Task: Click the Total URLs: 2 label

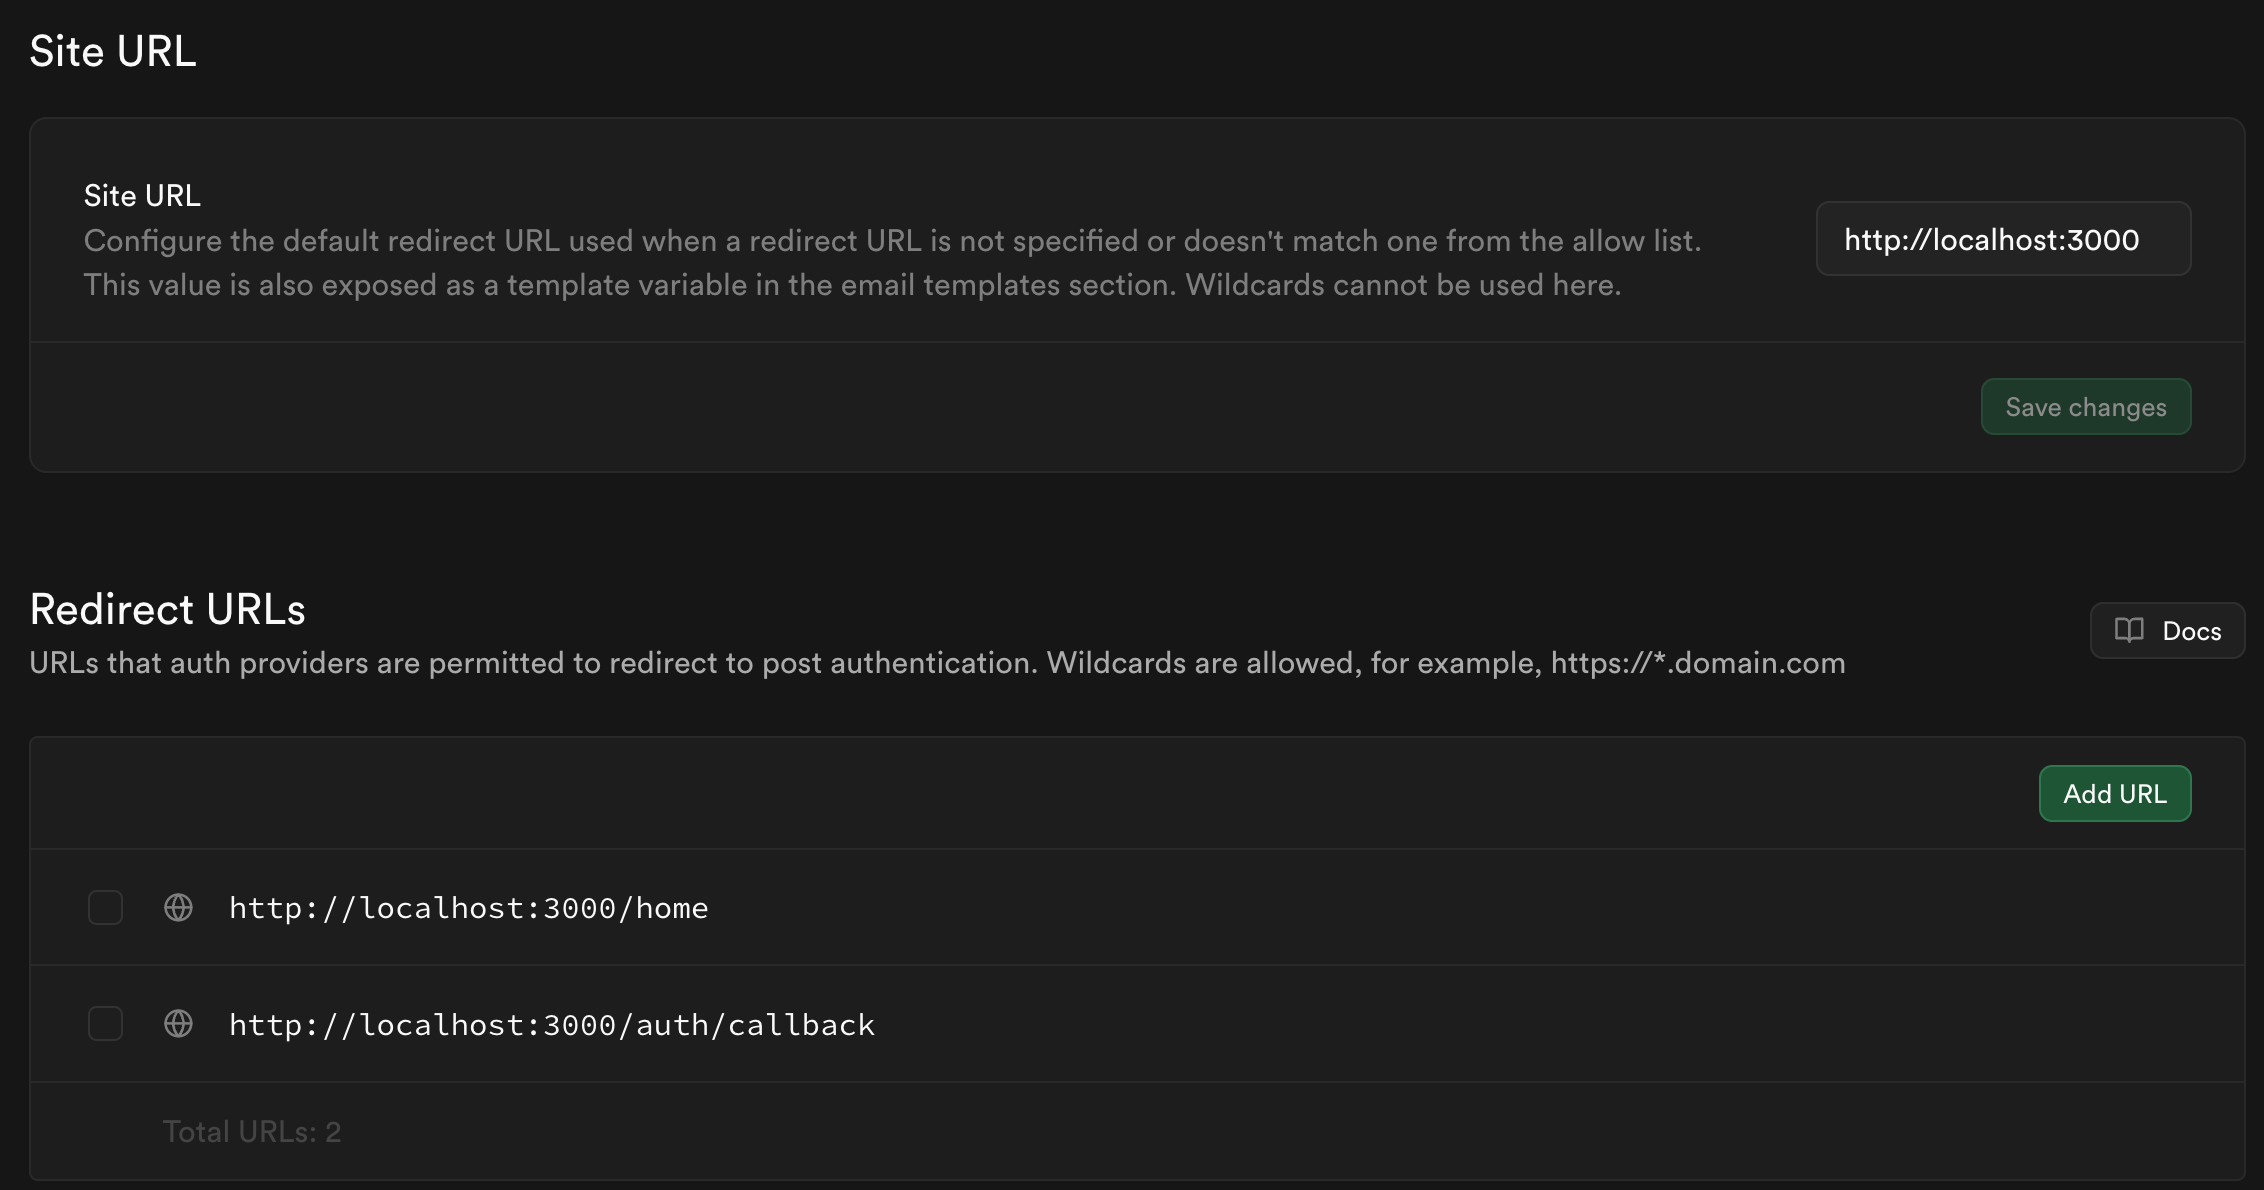Action: (x=252, y=1132)
